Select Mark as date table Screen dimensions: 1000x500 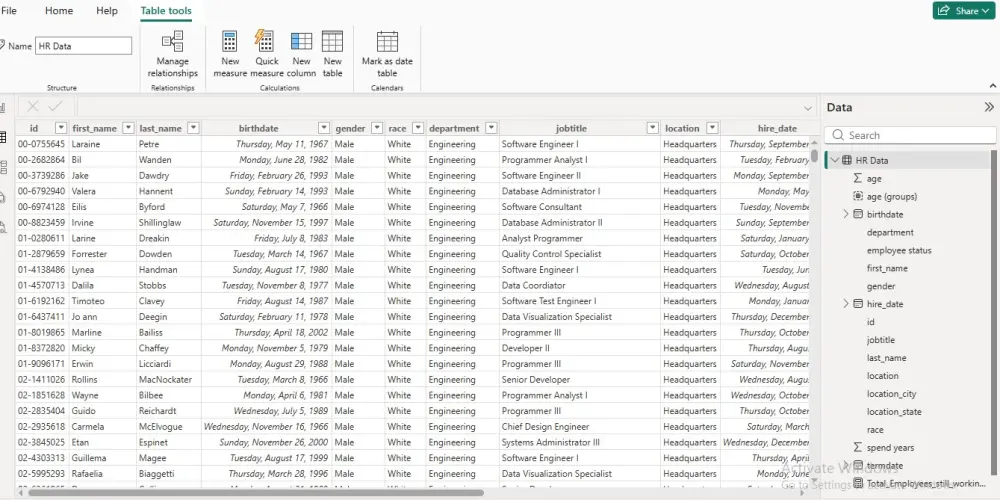pyautogui.click(x=387, y=54)
